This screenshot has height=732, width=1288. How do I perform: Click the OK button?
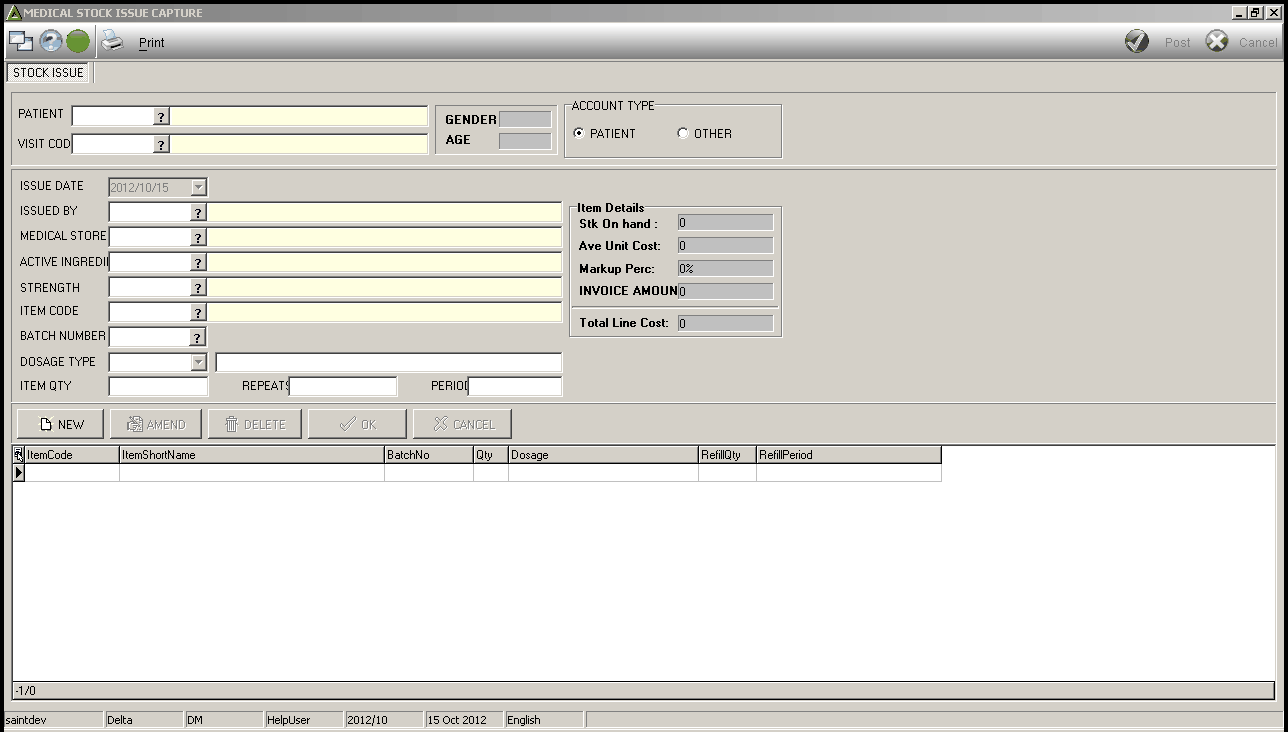coord(357,424)
